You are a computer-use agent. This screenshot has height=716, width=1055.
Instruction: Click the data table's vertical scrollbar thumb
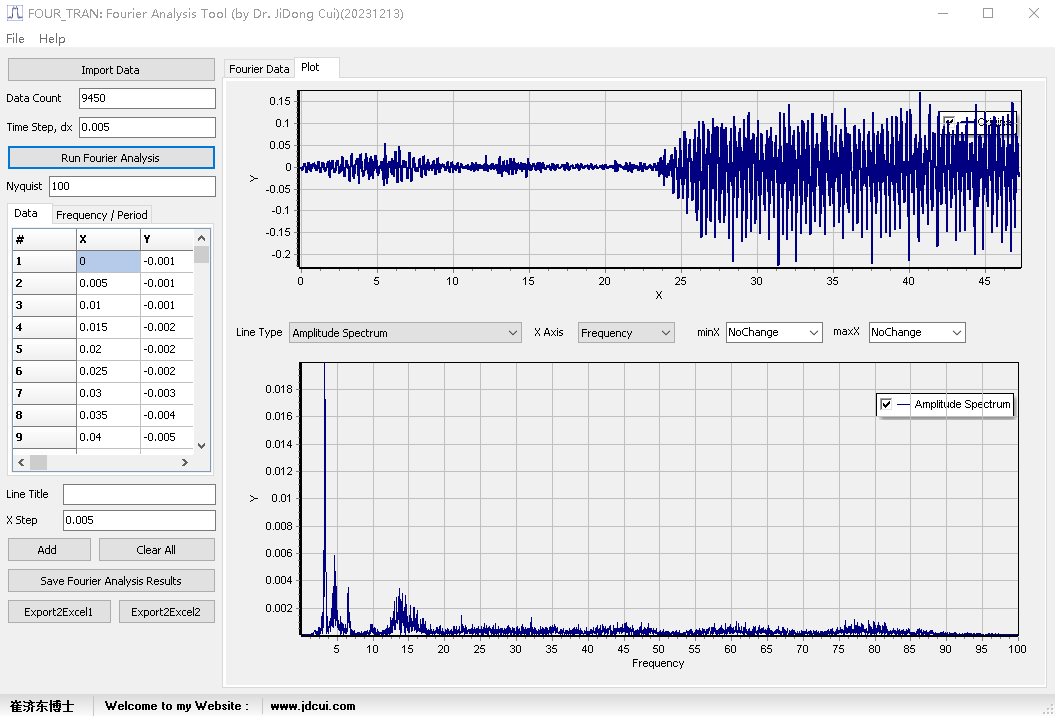coord(201,254)
